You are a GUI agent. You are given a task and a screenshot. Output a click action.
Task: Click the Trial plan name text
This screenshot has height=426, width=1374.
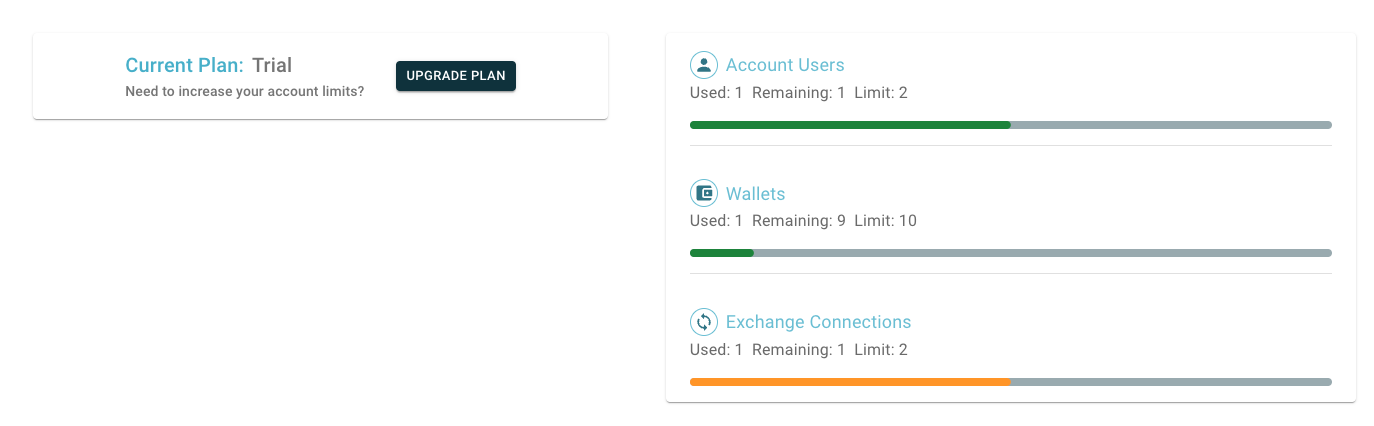272,66
